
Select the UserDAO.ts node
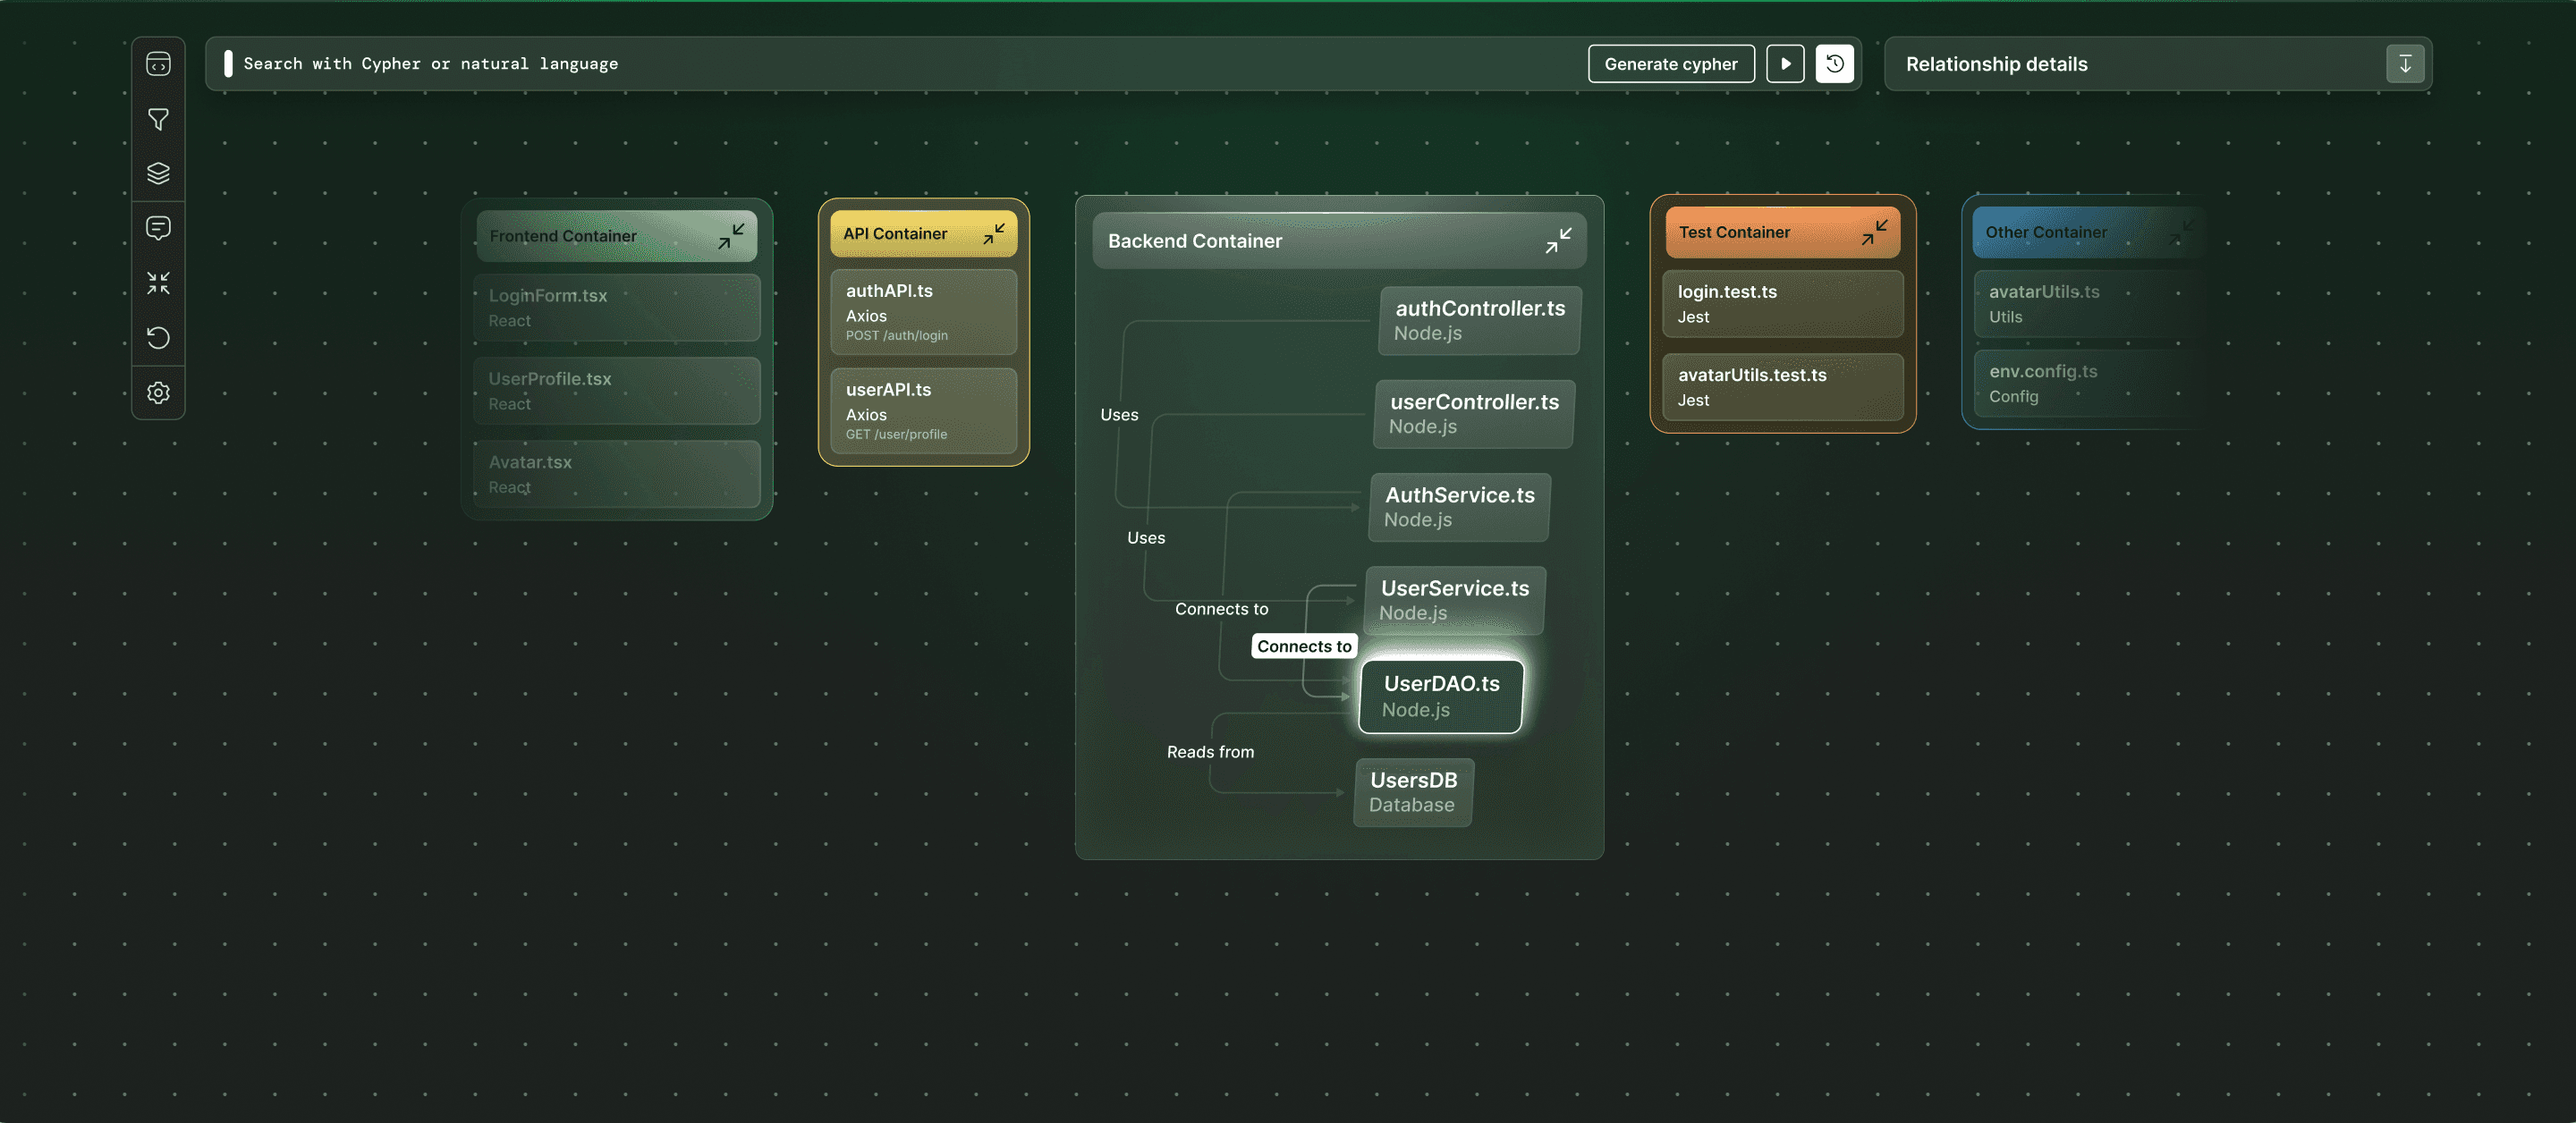(1440, 696)
